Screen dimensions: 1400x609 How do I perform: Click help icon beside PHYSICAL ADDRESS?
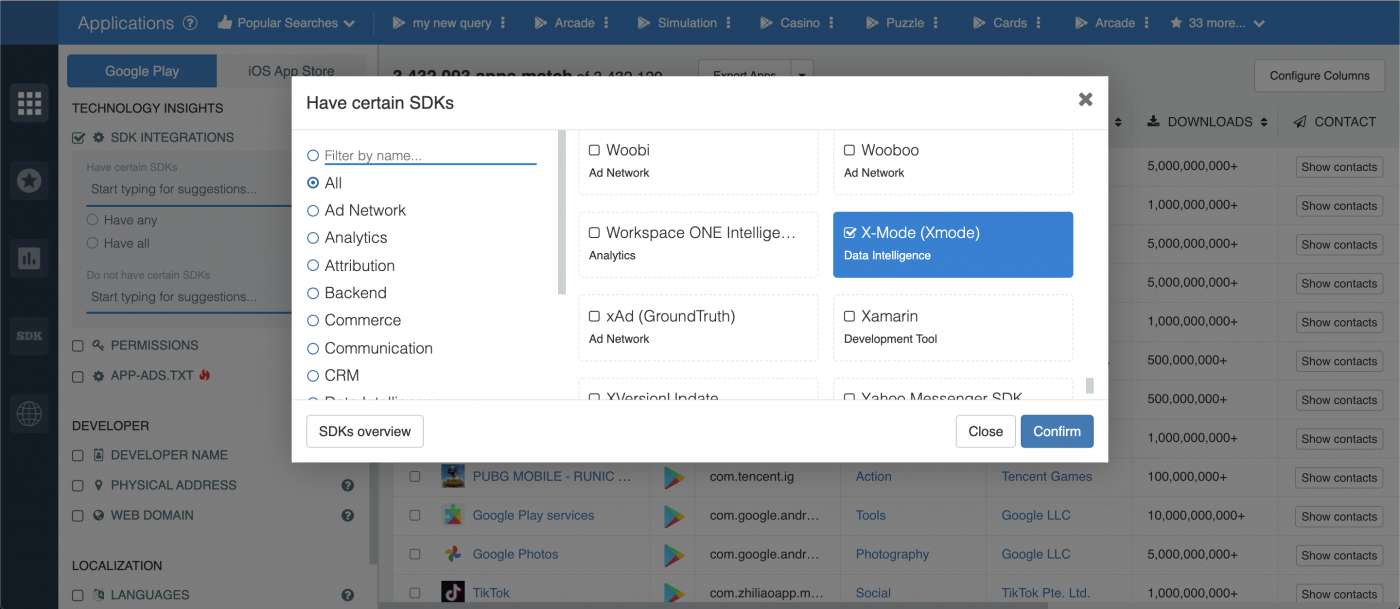(x=348, y=485)
